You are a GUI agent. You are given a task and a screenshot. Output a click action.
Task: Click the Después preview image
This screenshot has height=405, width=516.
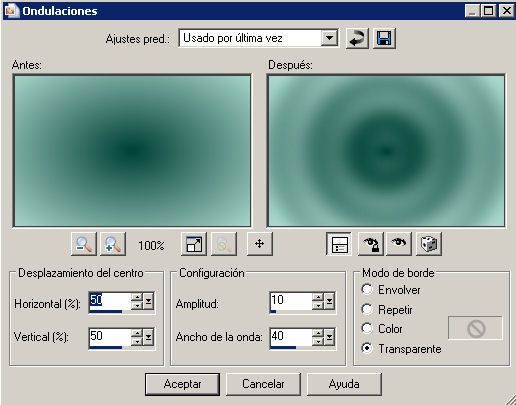(386, 151)
